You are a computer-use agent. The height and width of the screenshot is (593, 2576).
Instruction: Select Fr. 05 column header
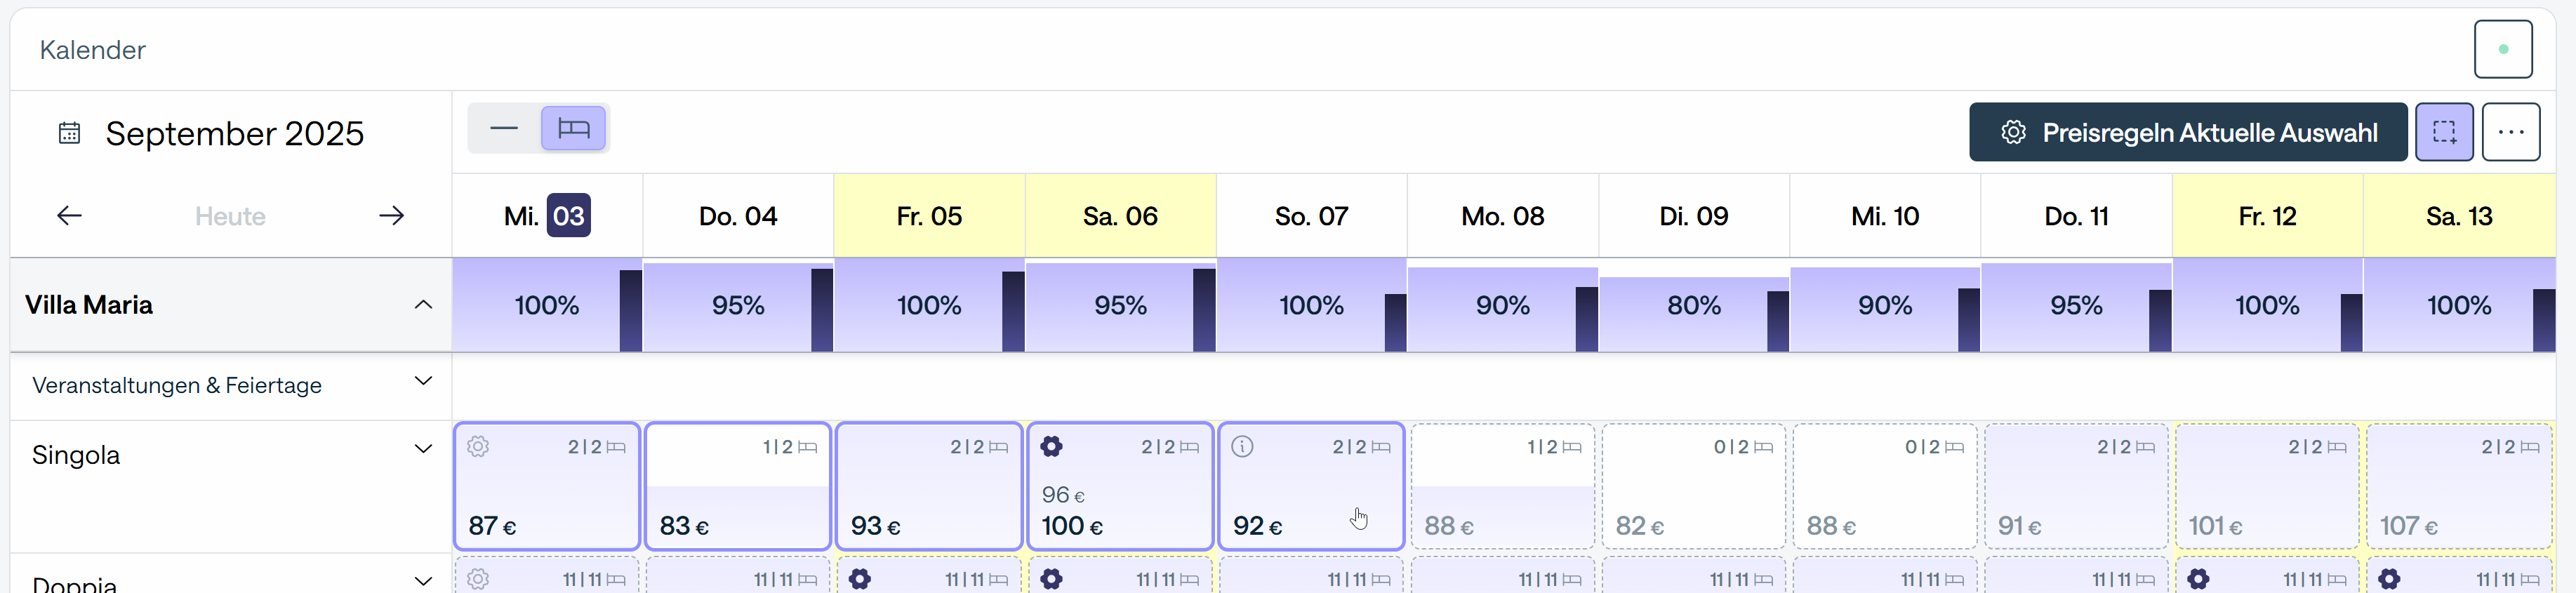coord(929,216)
